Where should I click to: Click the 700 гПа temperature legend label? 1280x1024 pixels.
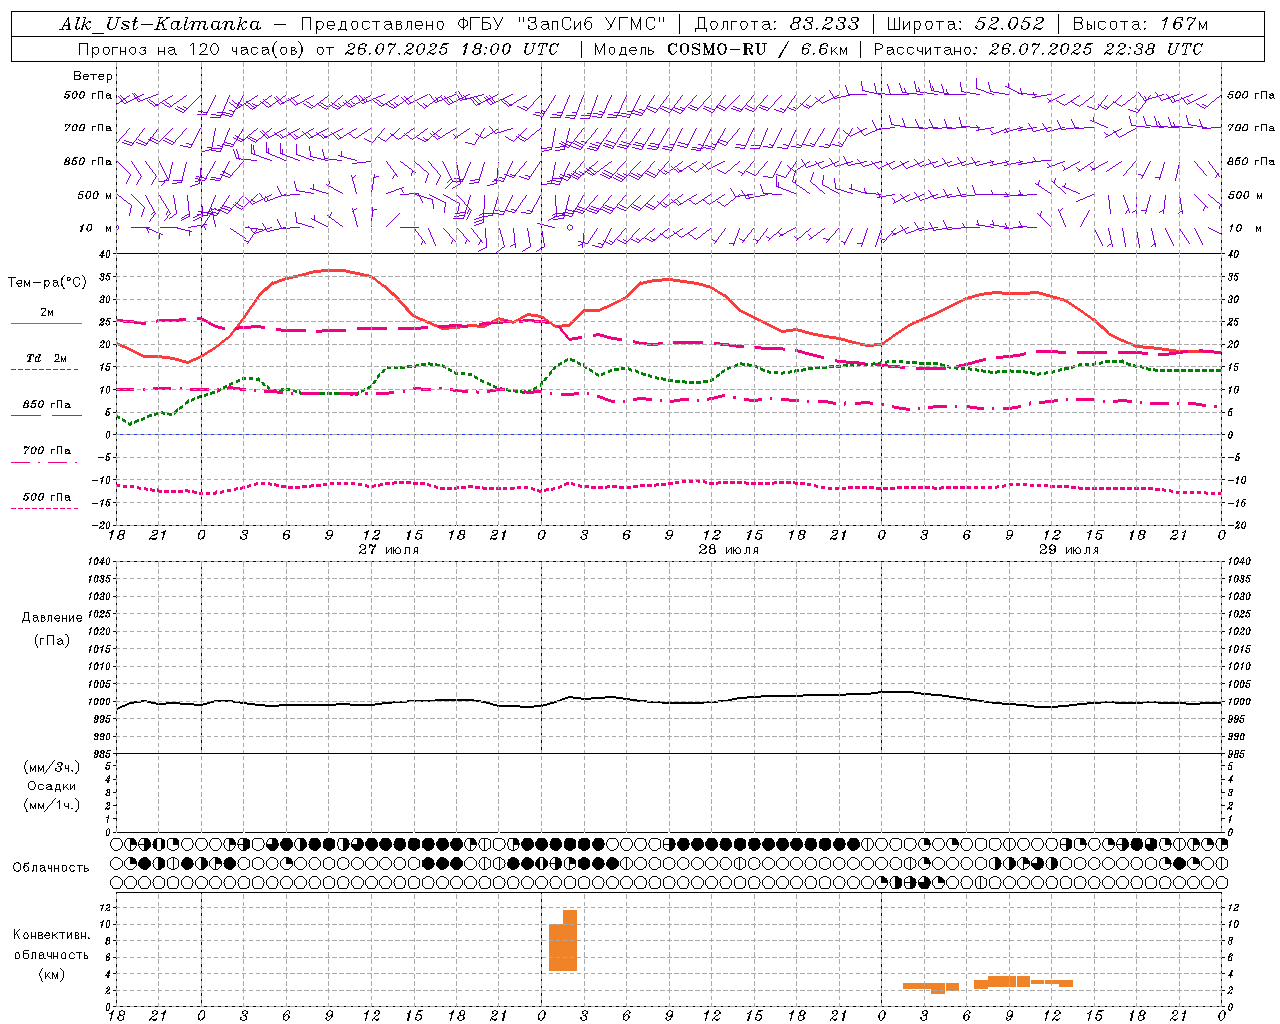click(47, 451)
